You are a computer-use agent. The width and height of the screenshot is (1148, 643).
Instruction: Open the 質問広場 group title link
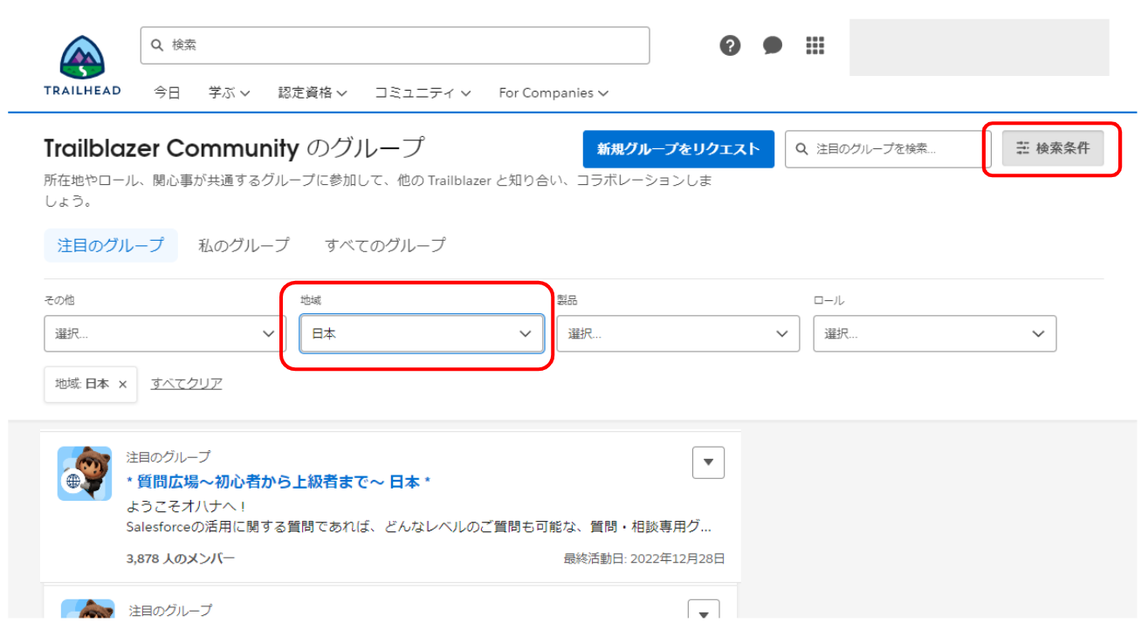tap(278, 482)
